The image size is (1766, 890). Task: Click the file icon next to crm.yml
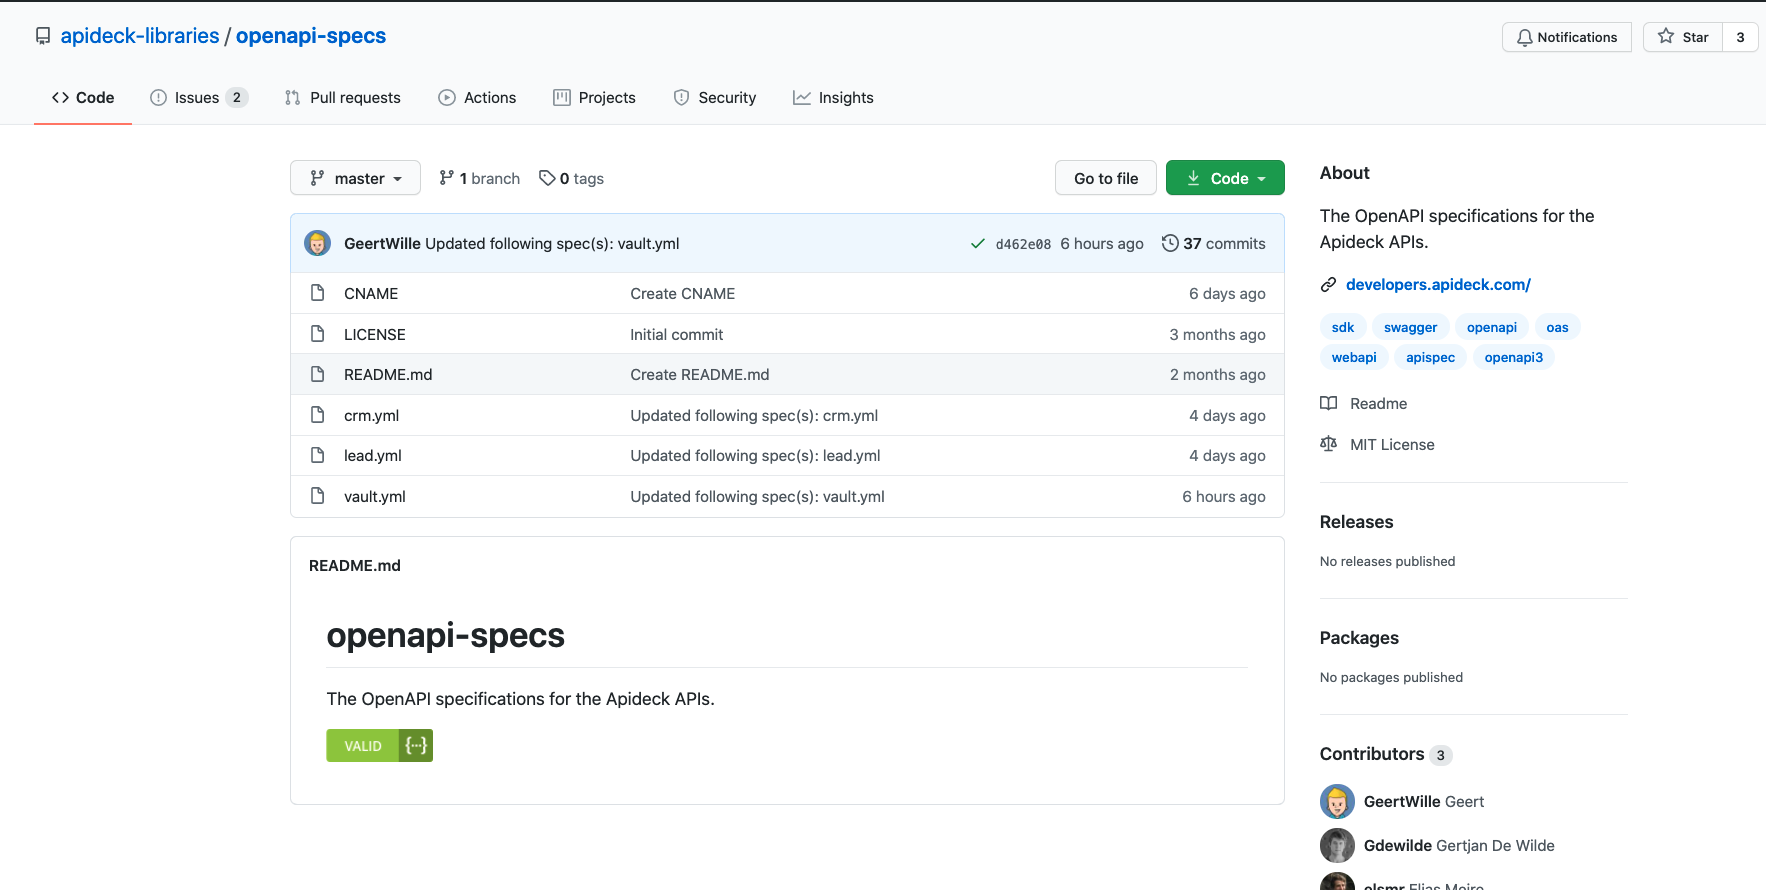coord(318,415)
